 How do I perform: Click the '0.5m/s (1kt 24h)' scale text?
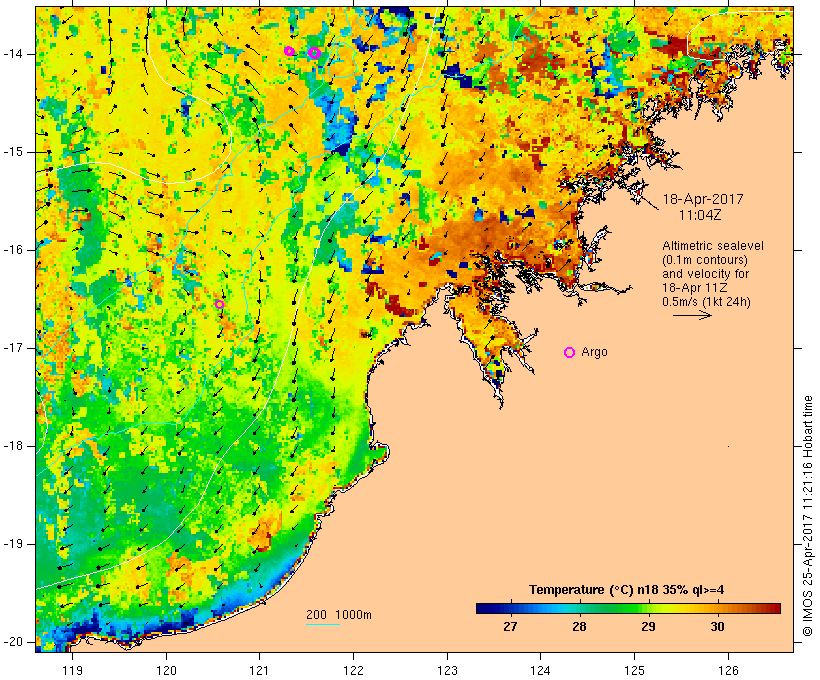coord(706,302)
